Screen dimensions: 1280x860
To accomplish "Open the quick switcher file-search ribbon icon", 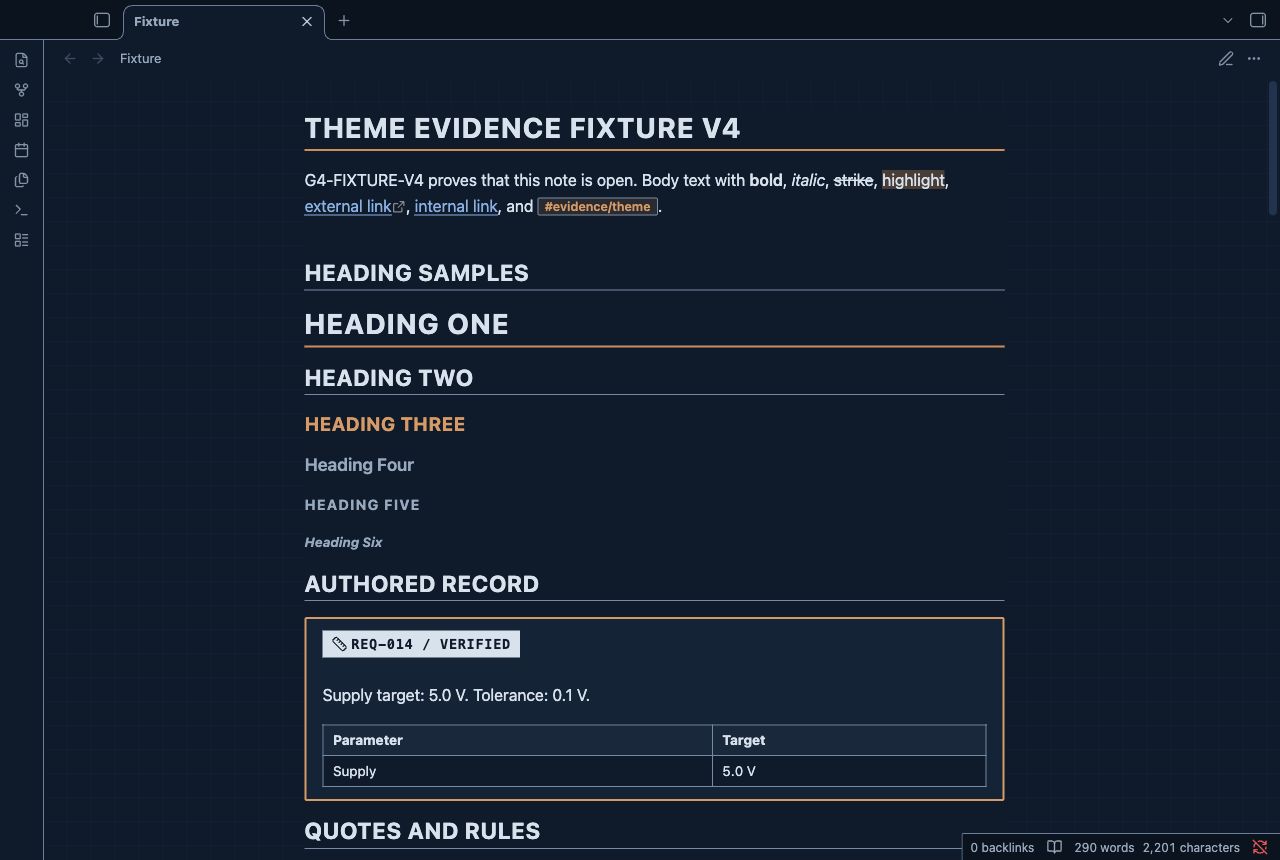I will pyautogui.click(x=21, y=60).
